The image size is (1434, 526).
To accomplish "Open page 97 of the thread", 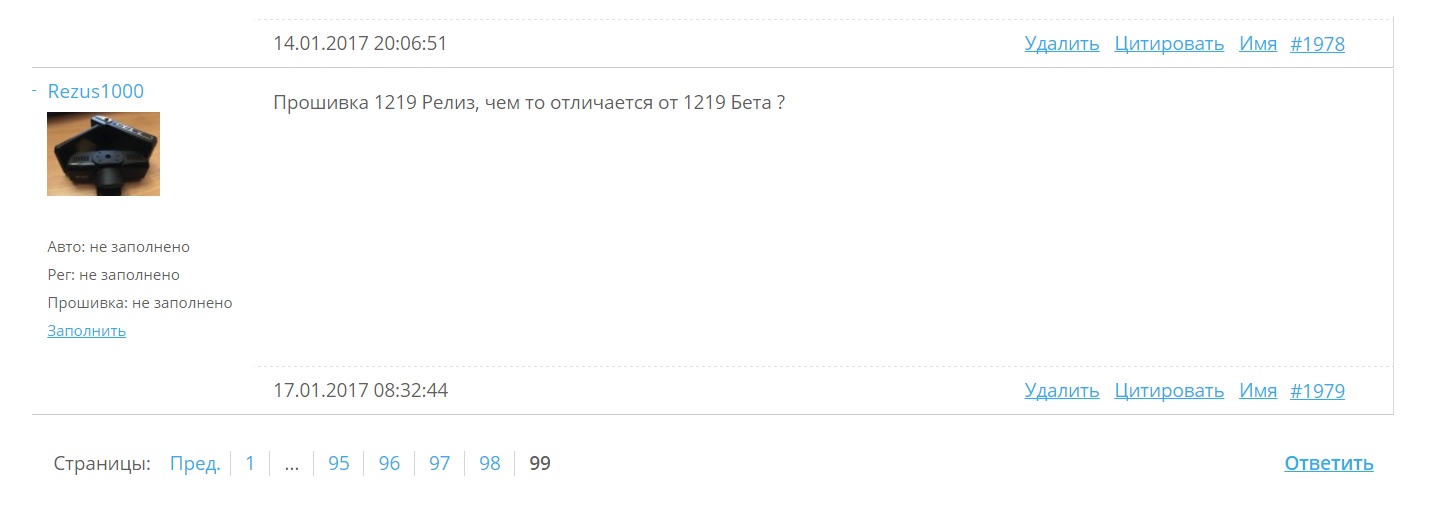I will (x=439, y=464).
